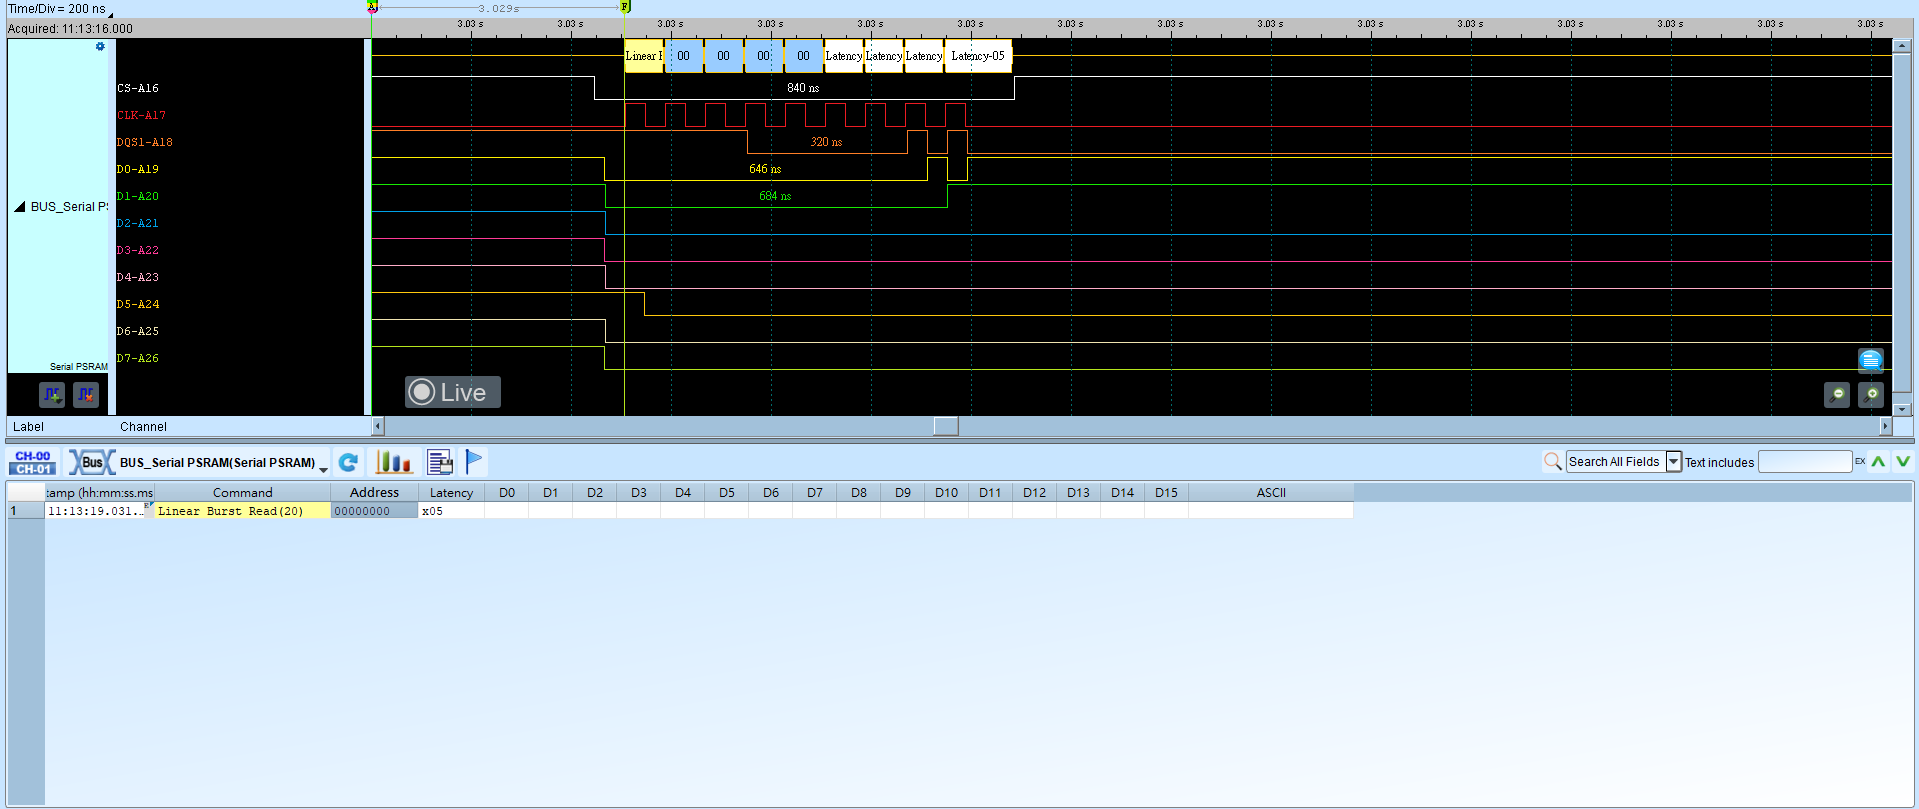Find previous match with green up arrow
This screenshot has width=1919, height=809.
[x=1879, y=461]
